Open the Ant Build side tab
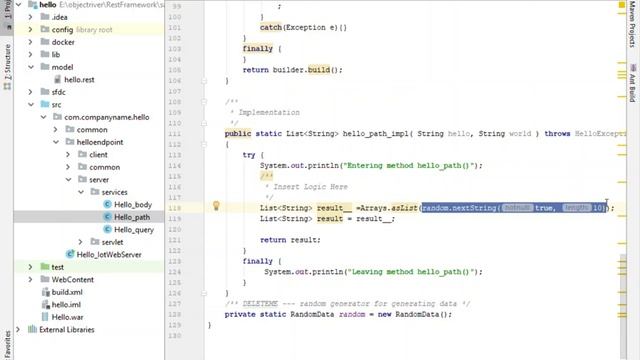 coord(632,84)
